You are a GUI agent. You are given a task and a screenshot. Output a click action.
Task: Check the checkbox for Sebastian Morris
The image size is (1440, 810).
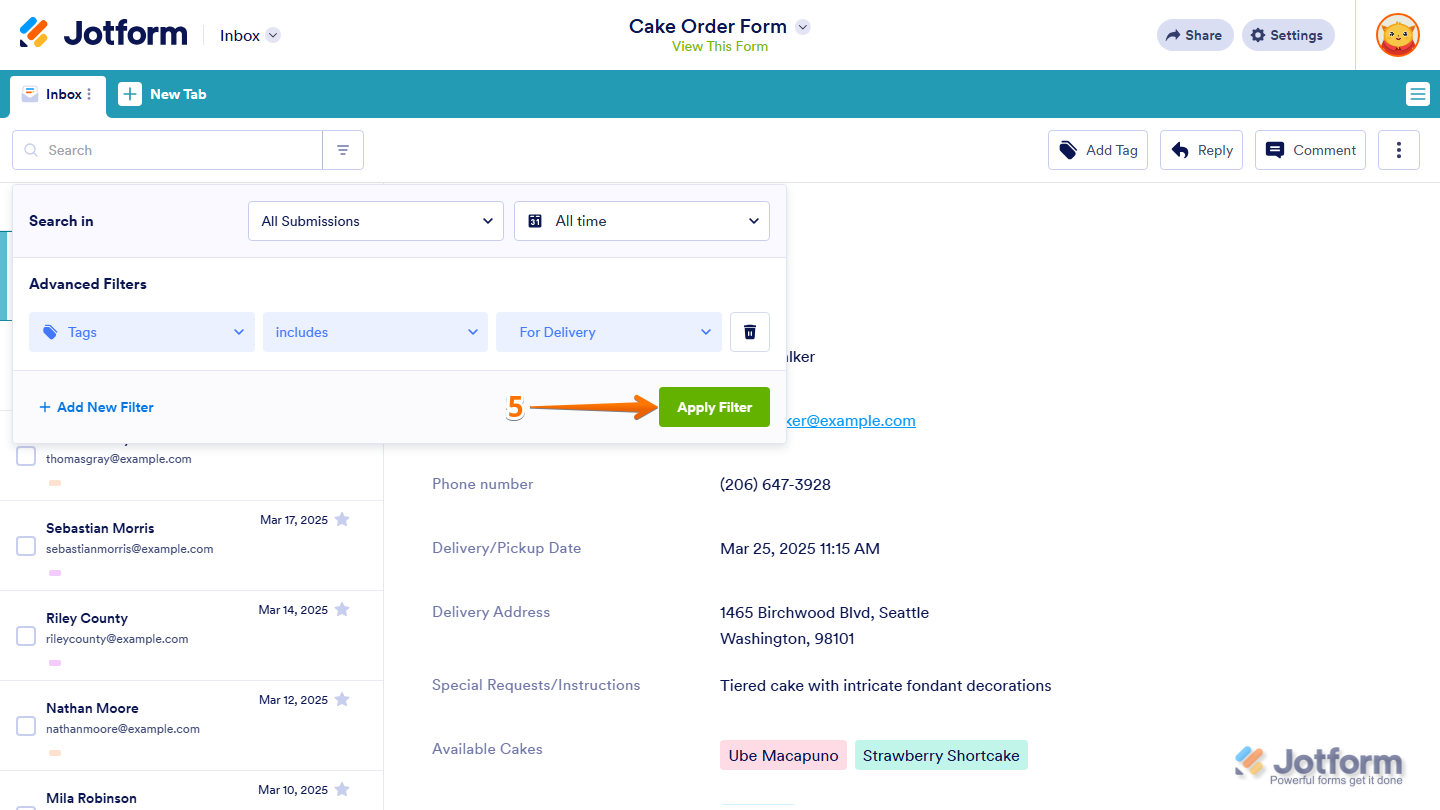[26, 545]
